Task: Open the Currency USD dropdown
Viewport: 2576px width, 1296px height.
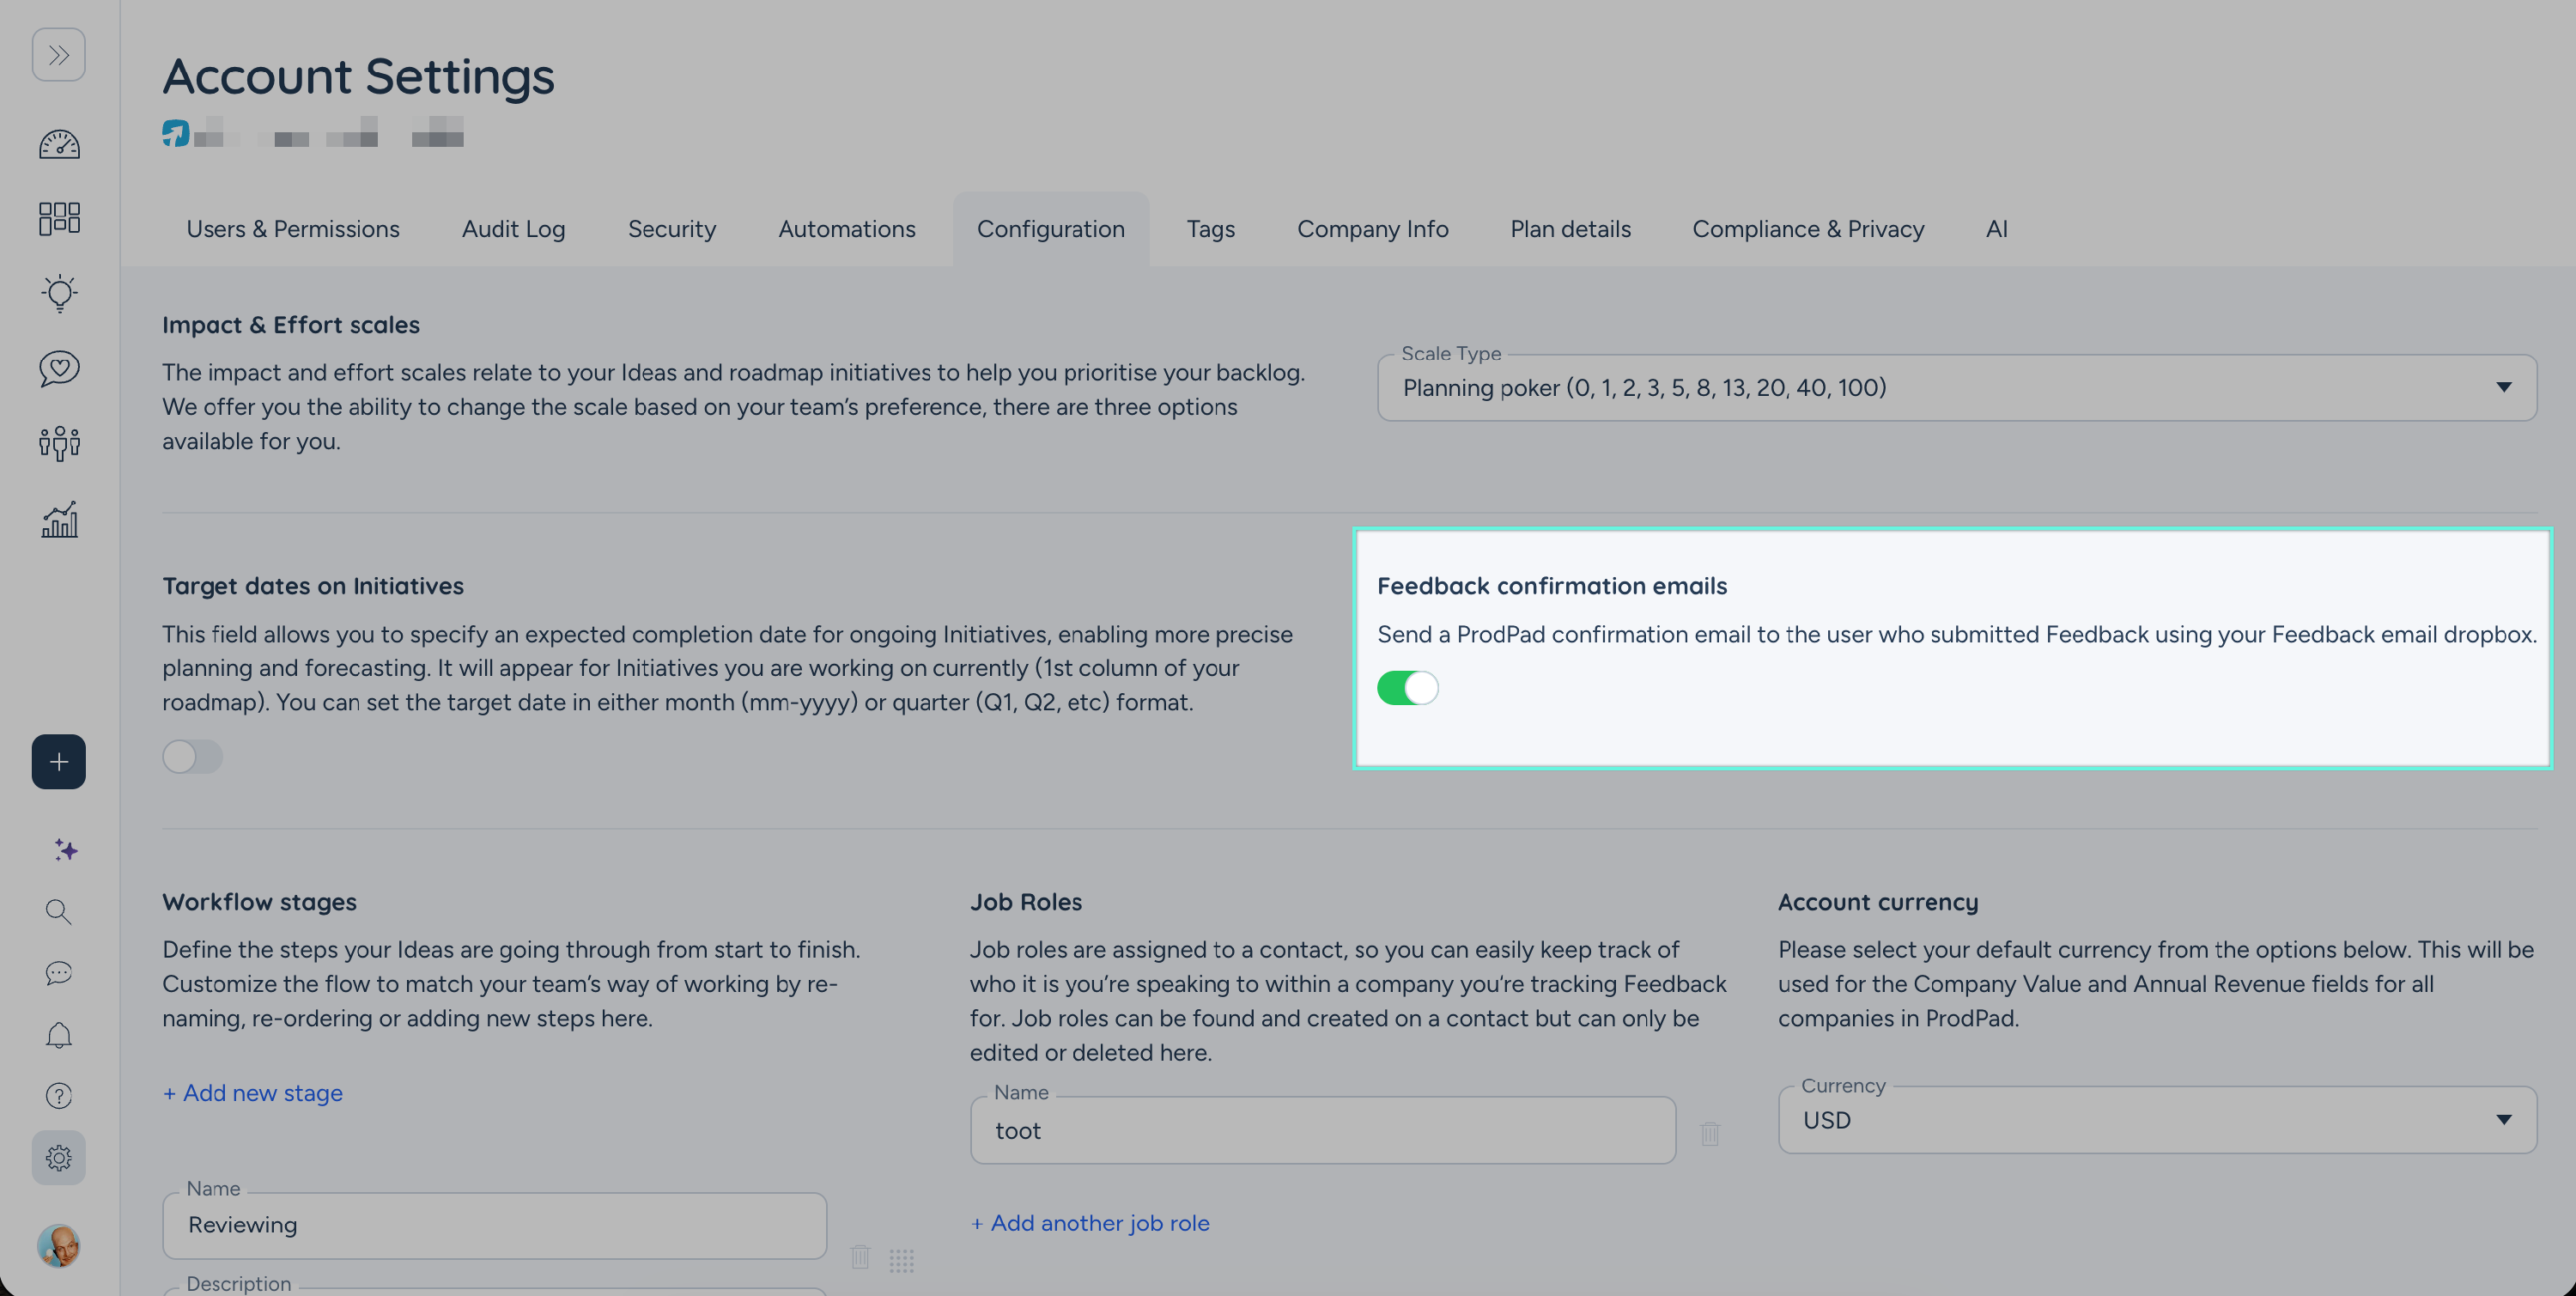Action: point(2156,1120)
